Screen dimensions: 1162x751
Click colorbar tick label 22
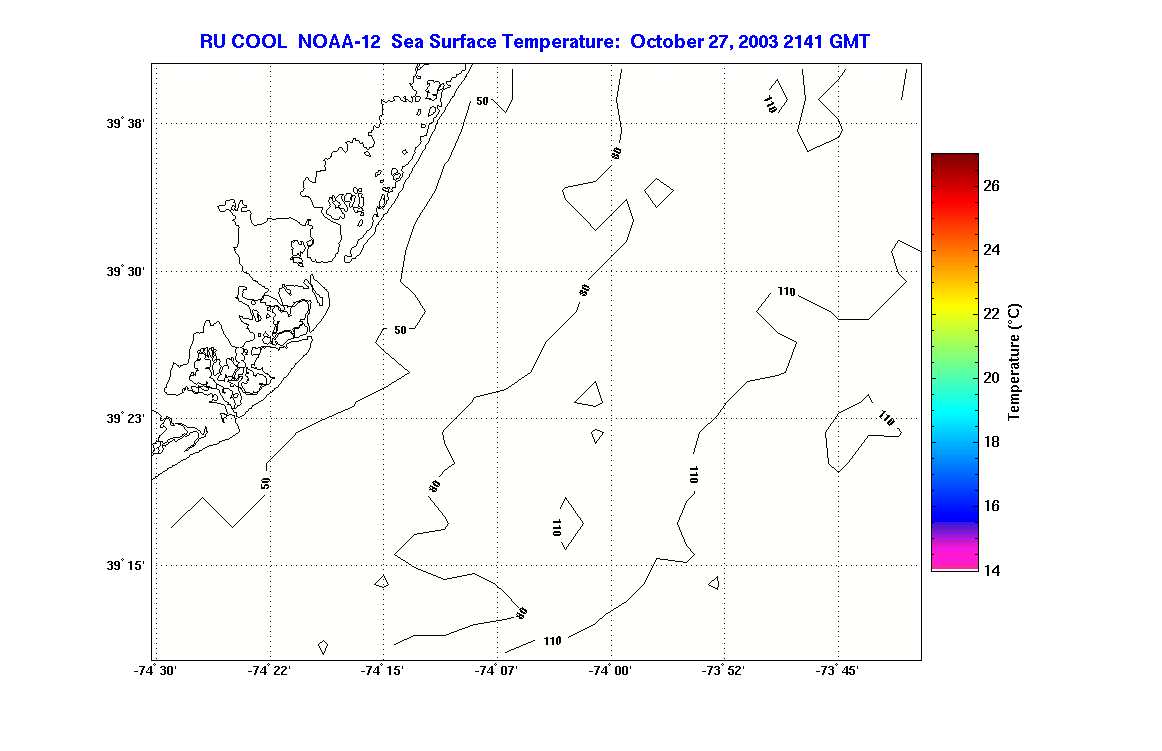click(992, 314)
